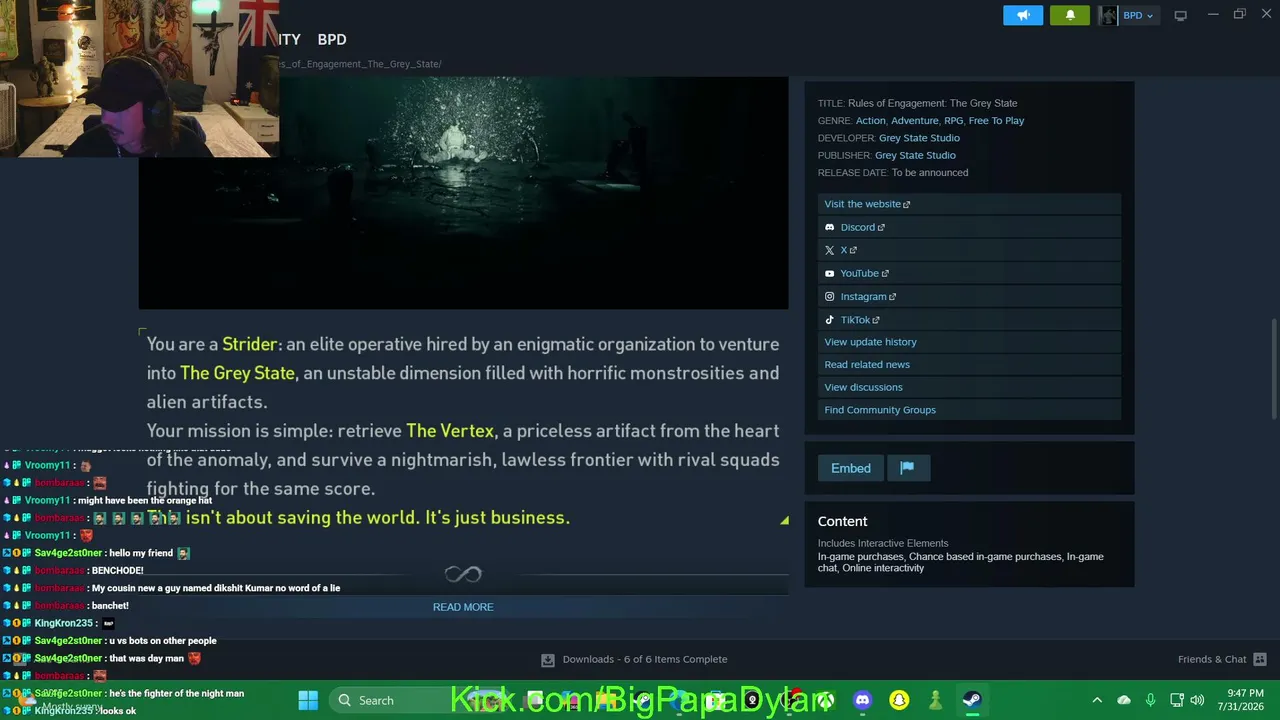The width and height of the screenshot is (1280, 720).
Task: Open the Windows Start menu
Action: 308,700
